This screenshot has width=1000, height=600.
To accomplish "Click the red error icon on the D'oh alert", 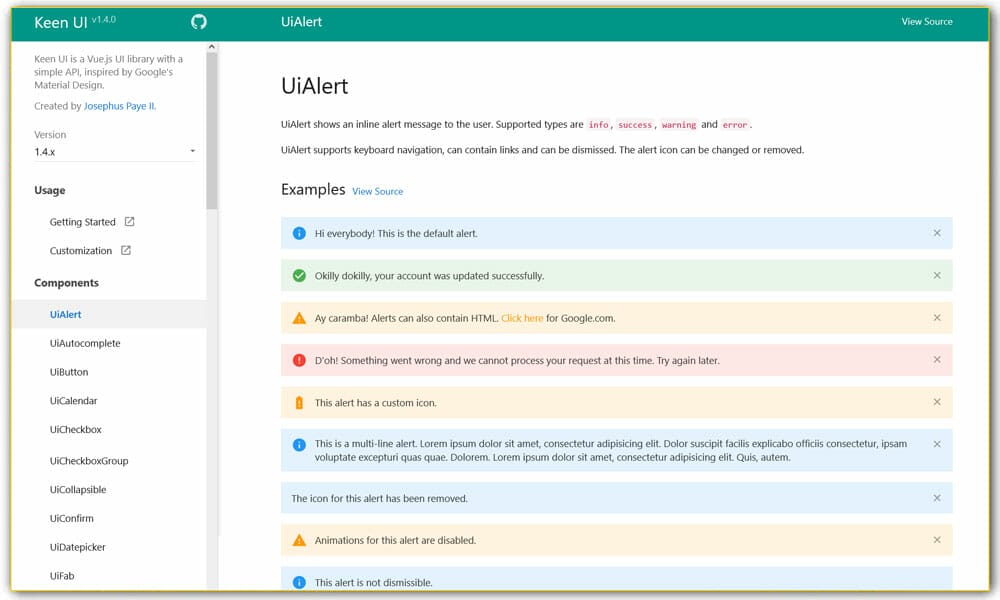I will 298,359.
